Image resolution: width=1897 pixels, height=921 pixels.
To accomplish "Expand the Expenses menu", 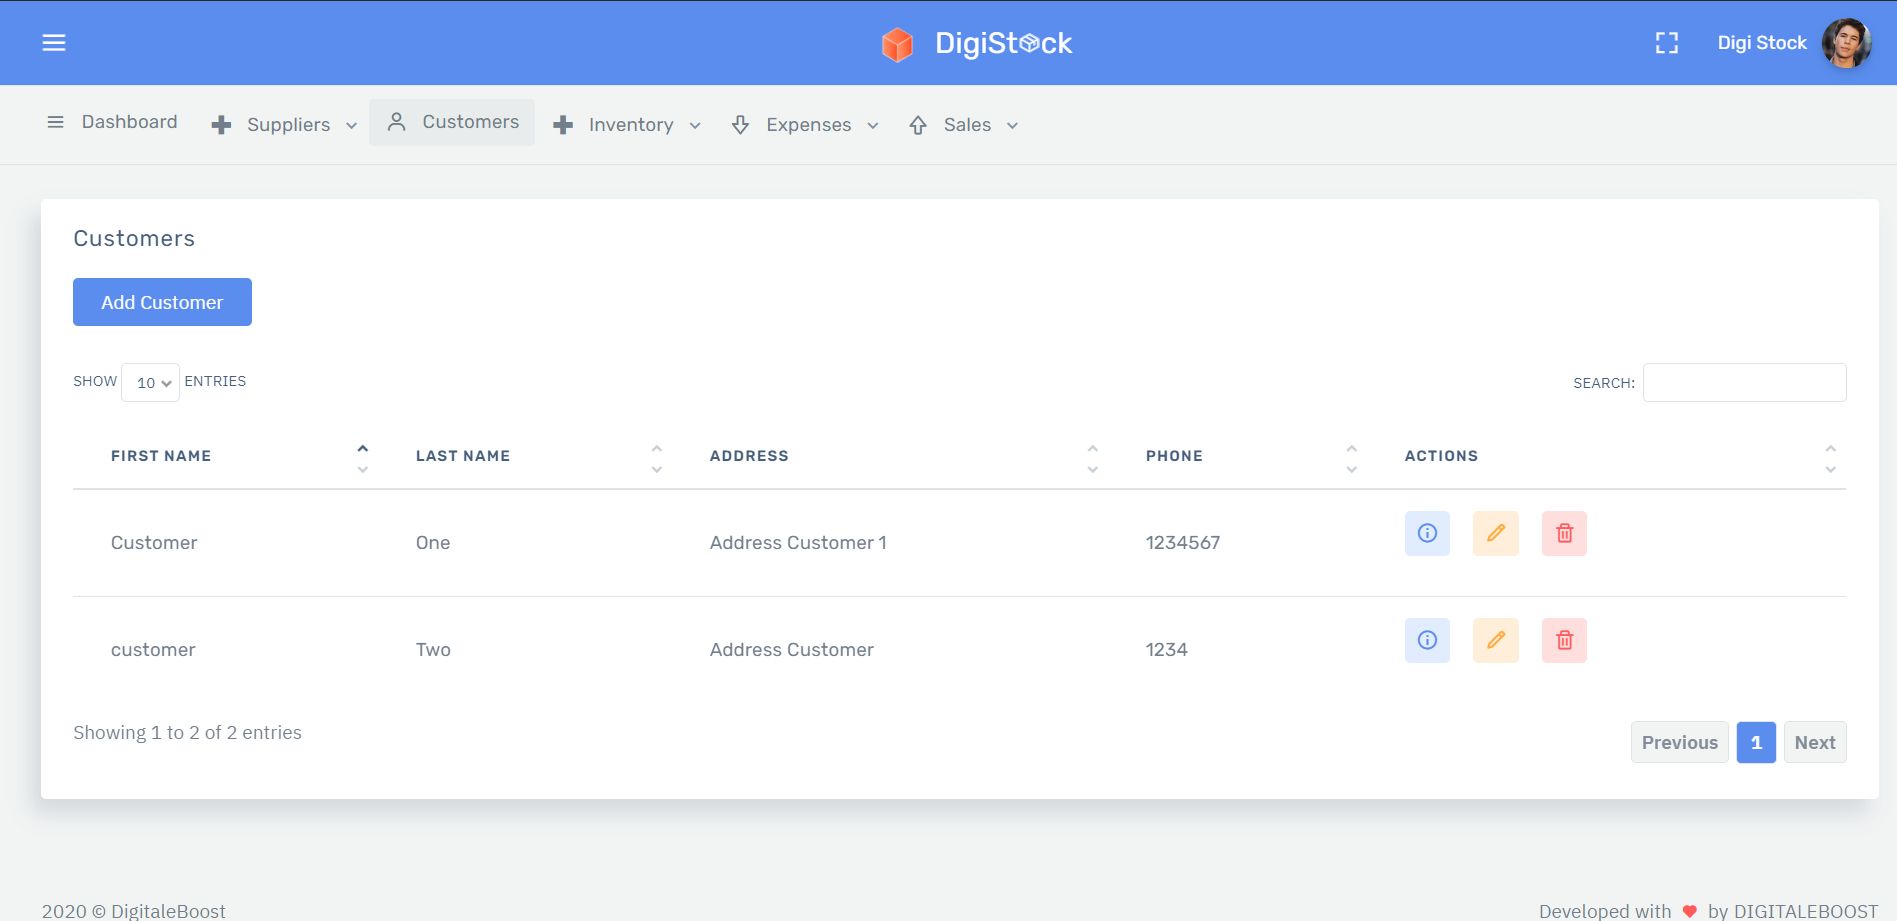I will [x=806, y=125].
